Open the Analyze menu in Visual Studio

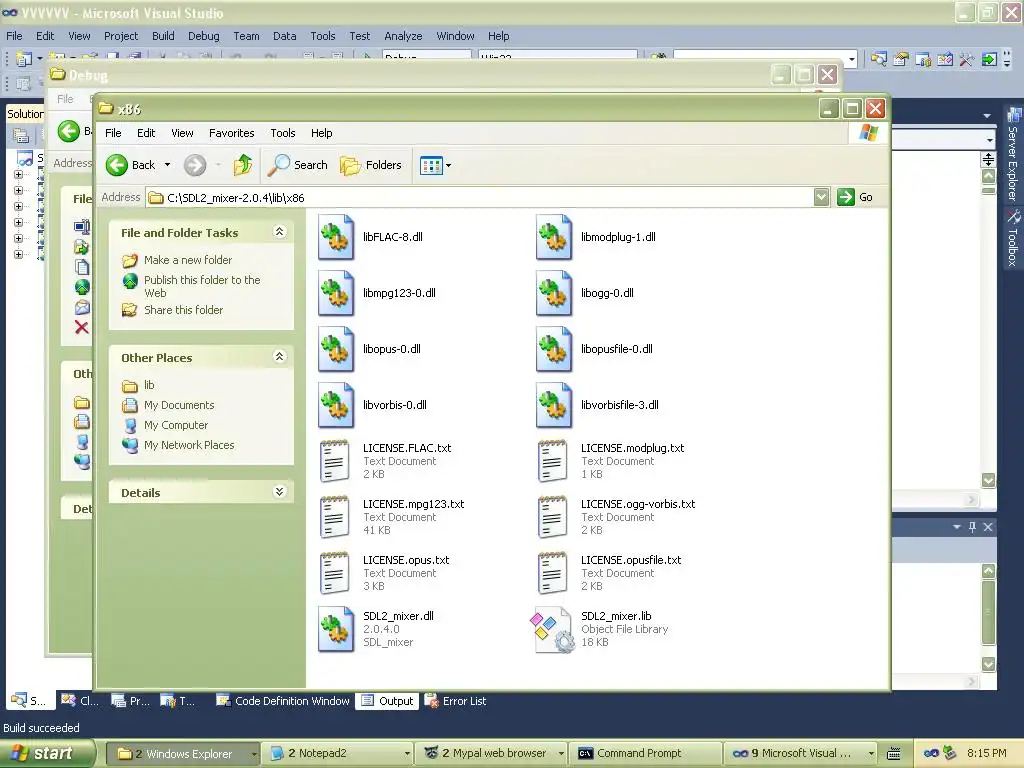tap(403, 36)
